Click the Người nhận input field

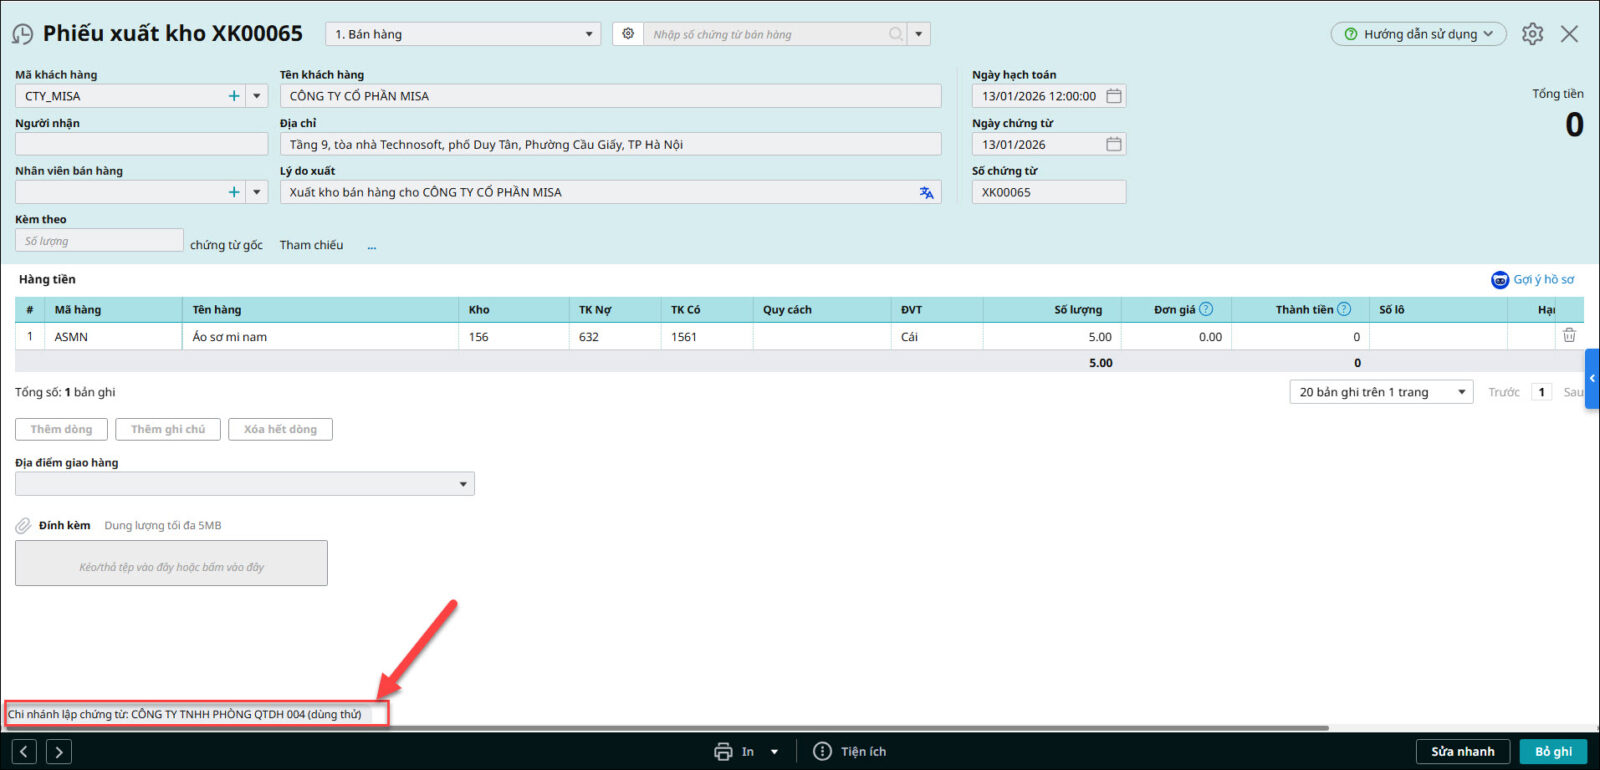(x=141, y=144)
